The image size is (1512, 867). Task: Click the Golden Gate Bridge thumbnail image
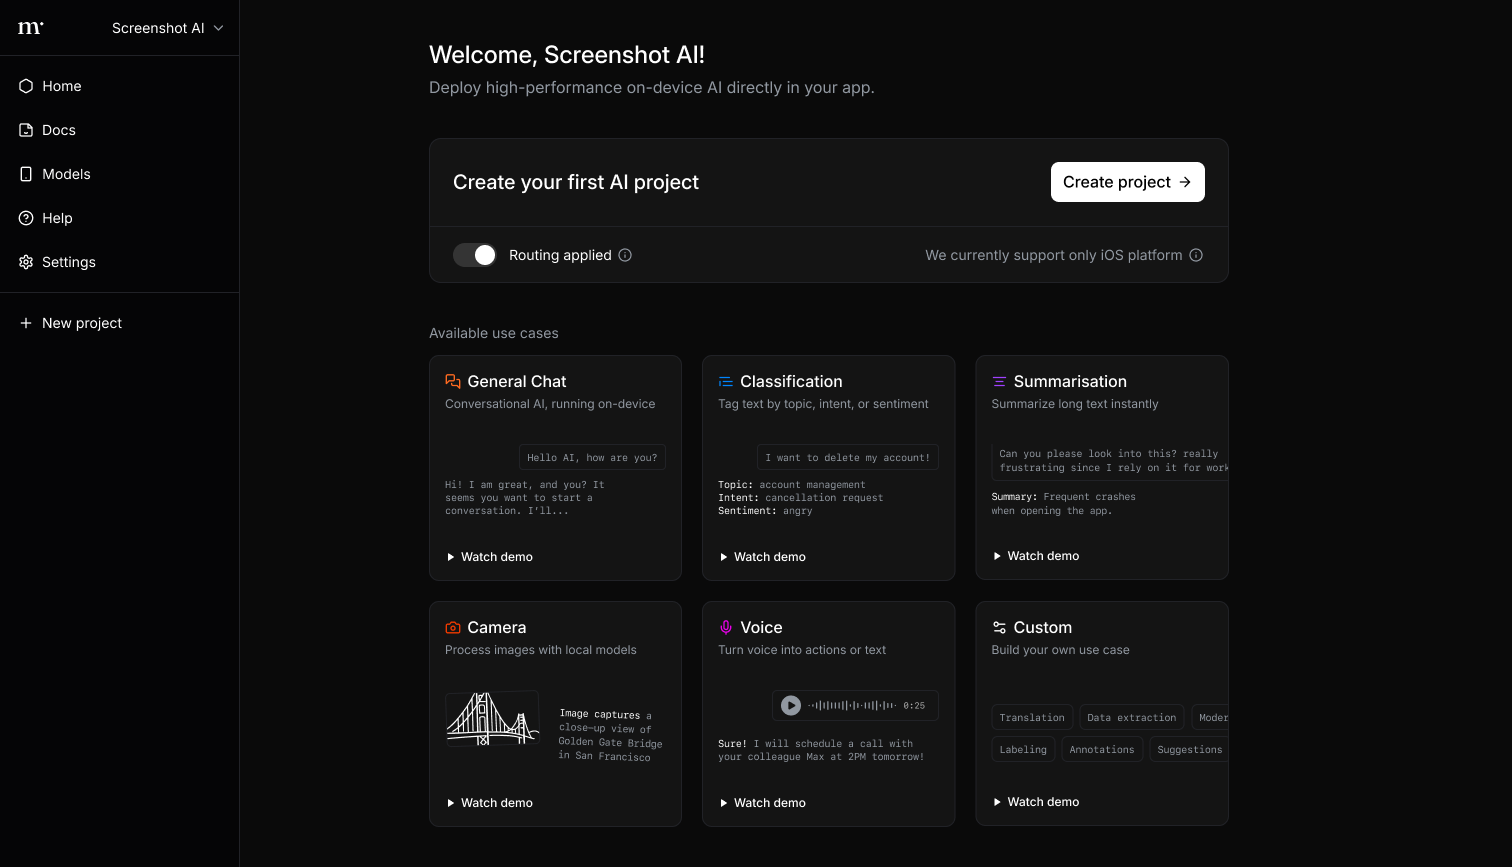coord(492,718)
